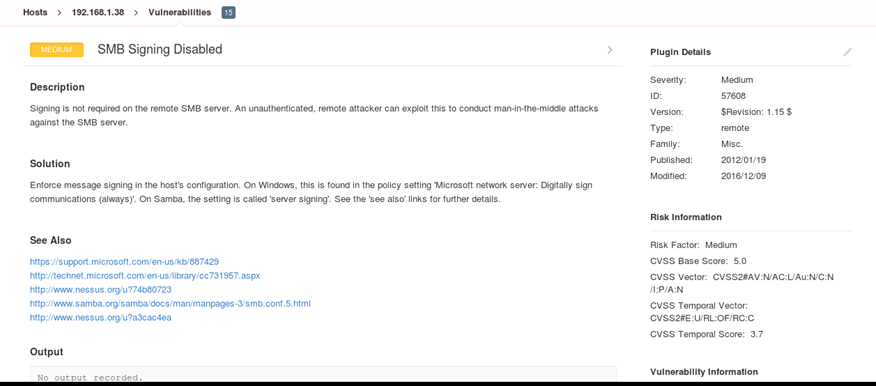Select the Vulnerabilities breadcrumb tab
Image resolution: width=876 pixels, height=386 pixels.
pyautogui.click(x=180, y=12)
